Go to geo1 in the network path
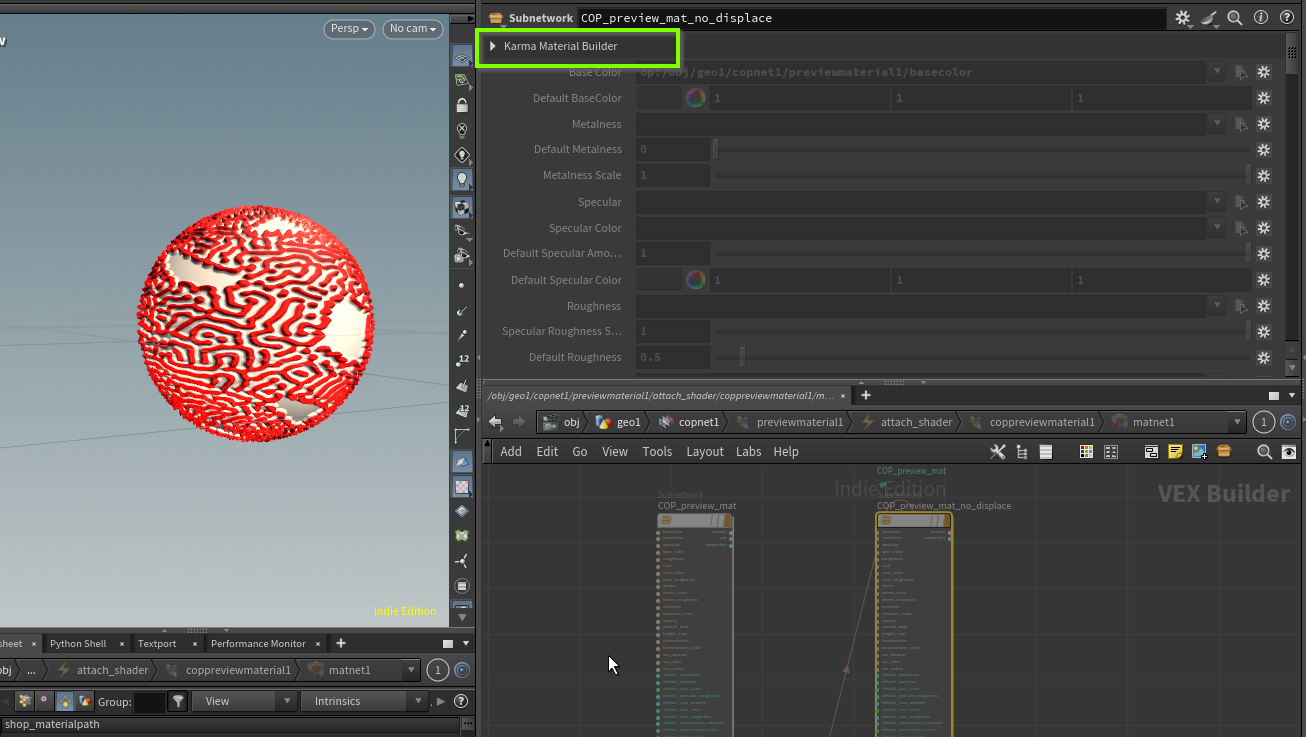This screenshot has width=1306, height=737. coord(619,422)
